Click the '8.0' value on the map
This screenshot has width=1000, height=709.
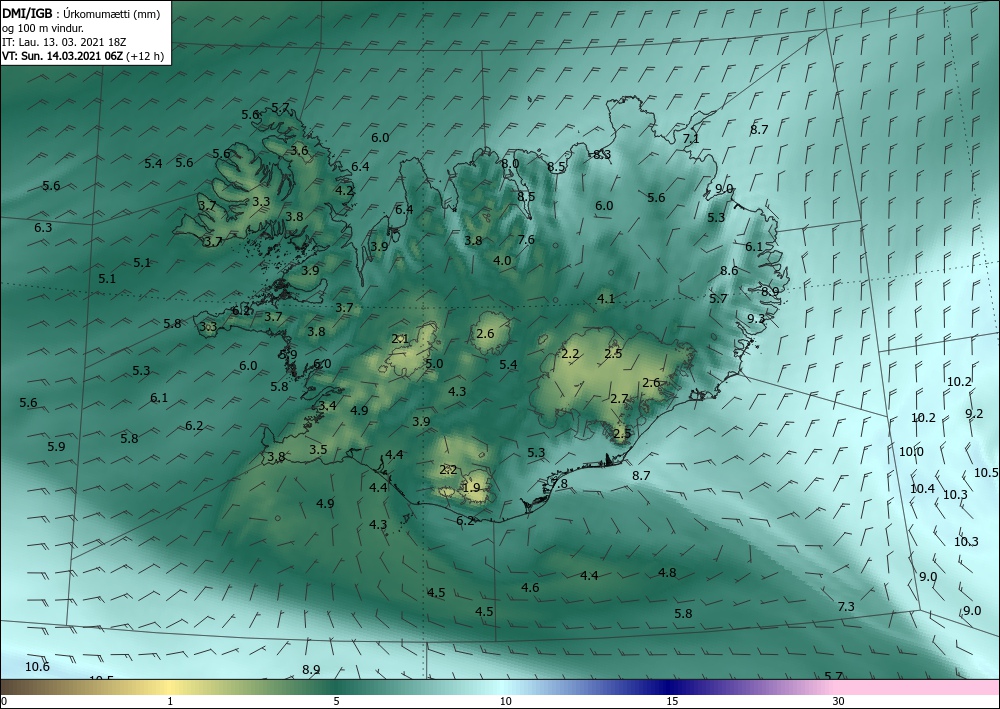pyautogui.click(x=510, y=163)
